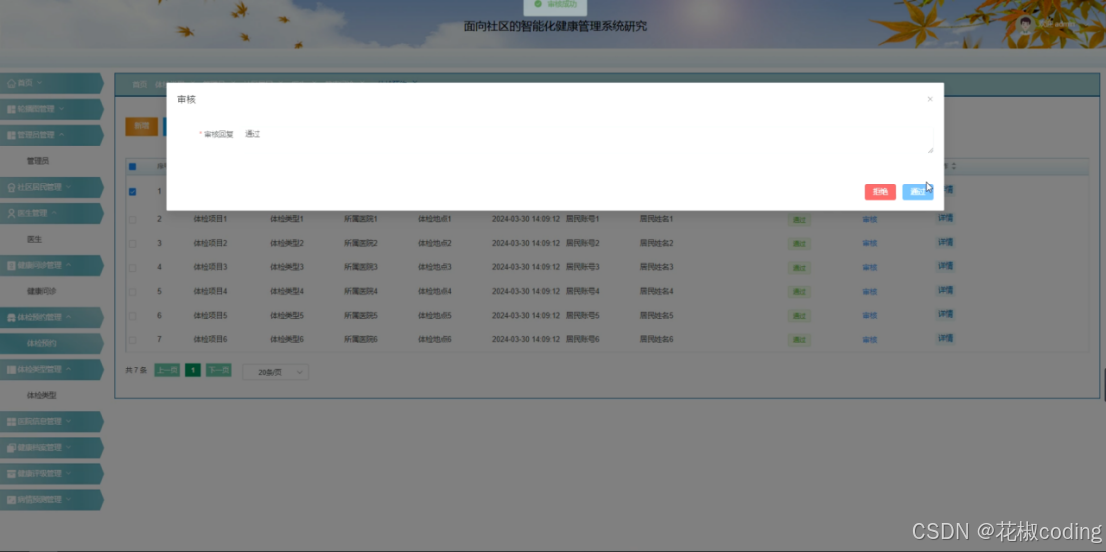Expand 首页 menu chevron
Image resolution: width=1106 pixels, height=552 pixels.
[x=40, y=83]
